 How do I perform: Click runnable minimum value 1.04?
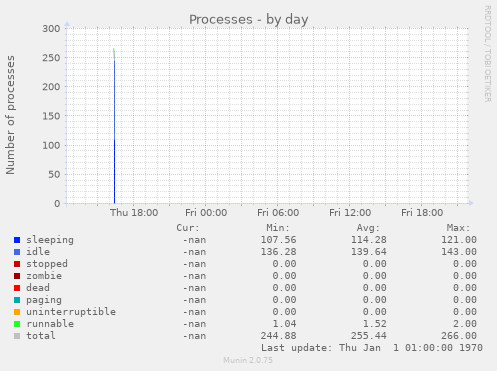284,324
